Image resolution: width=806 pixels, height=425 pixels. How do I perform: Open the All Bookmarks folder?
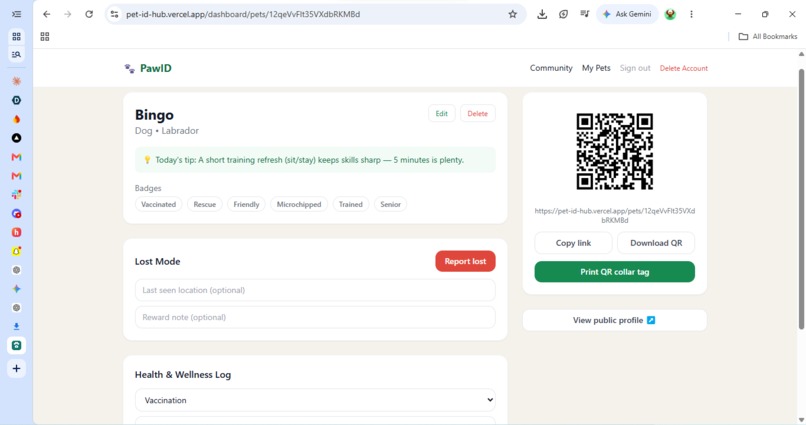768,36
